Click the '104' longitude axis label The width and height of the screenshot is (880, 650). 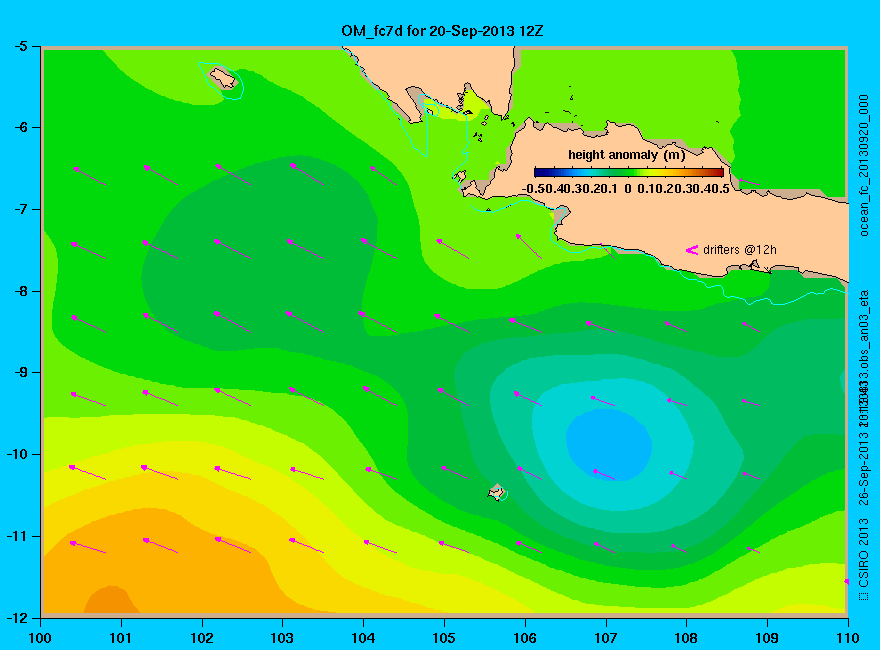click(363, 638)
